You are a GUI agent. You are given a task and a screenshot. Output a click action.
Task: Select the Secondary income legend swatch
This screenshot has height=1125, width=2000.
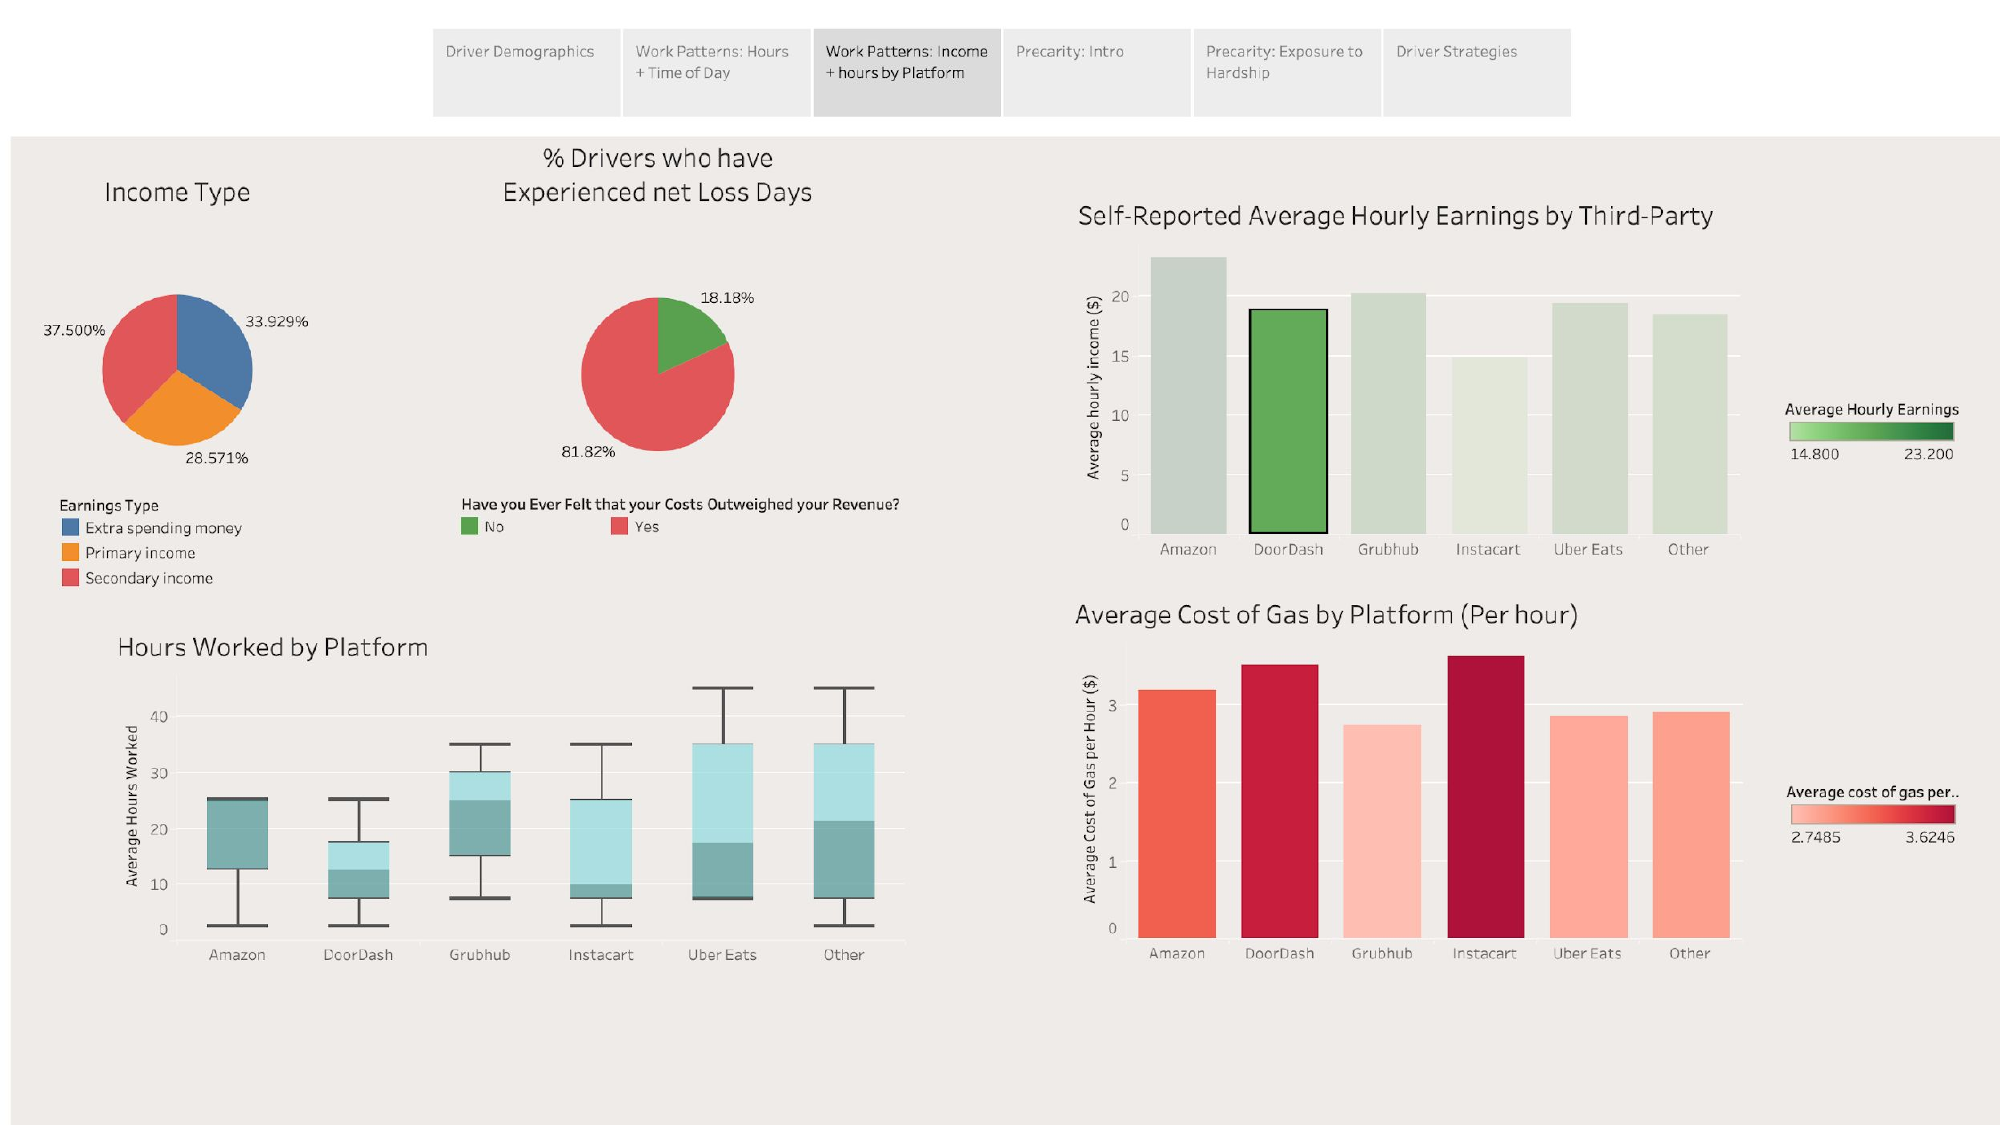coord(70,577)
